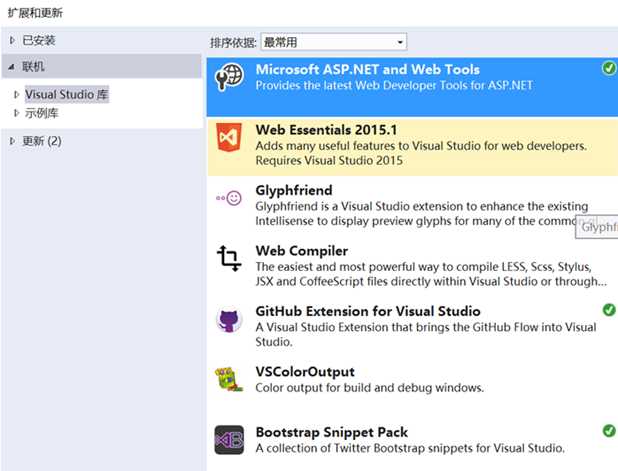Select the Web Essentials 2015.1 title
Screen dimensions: 618x471
(326, 130)
